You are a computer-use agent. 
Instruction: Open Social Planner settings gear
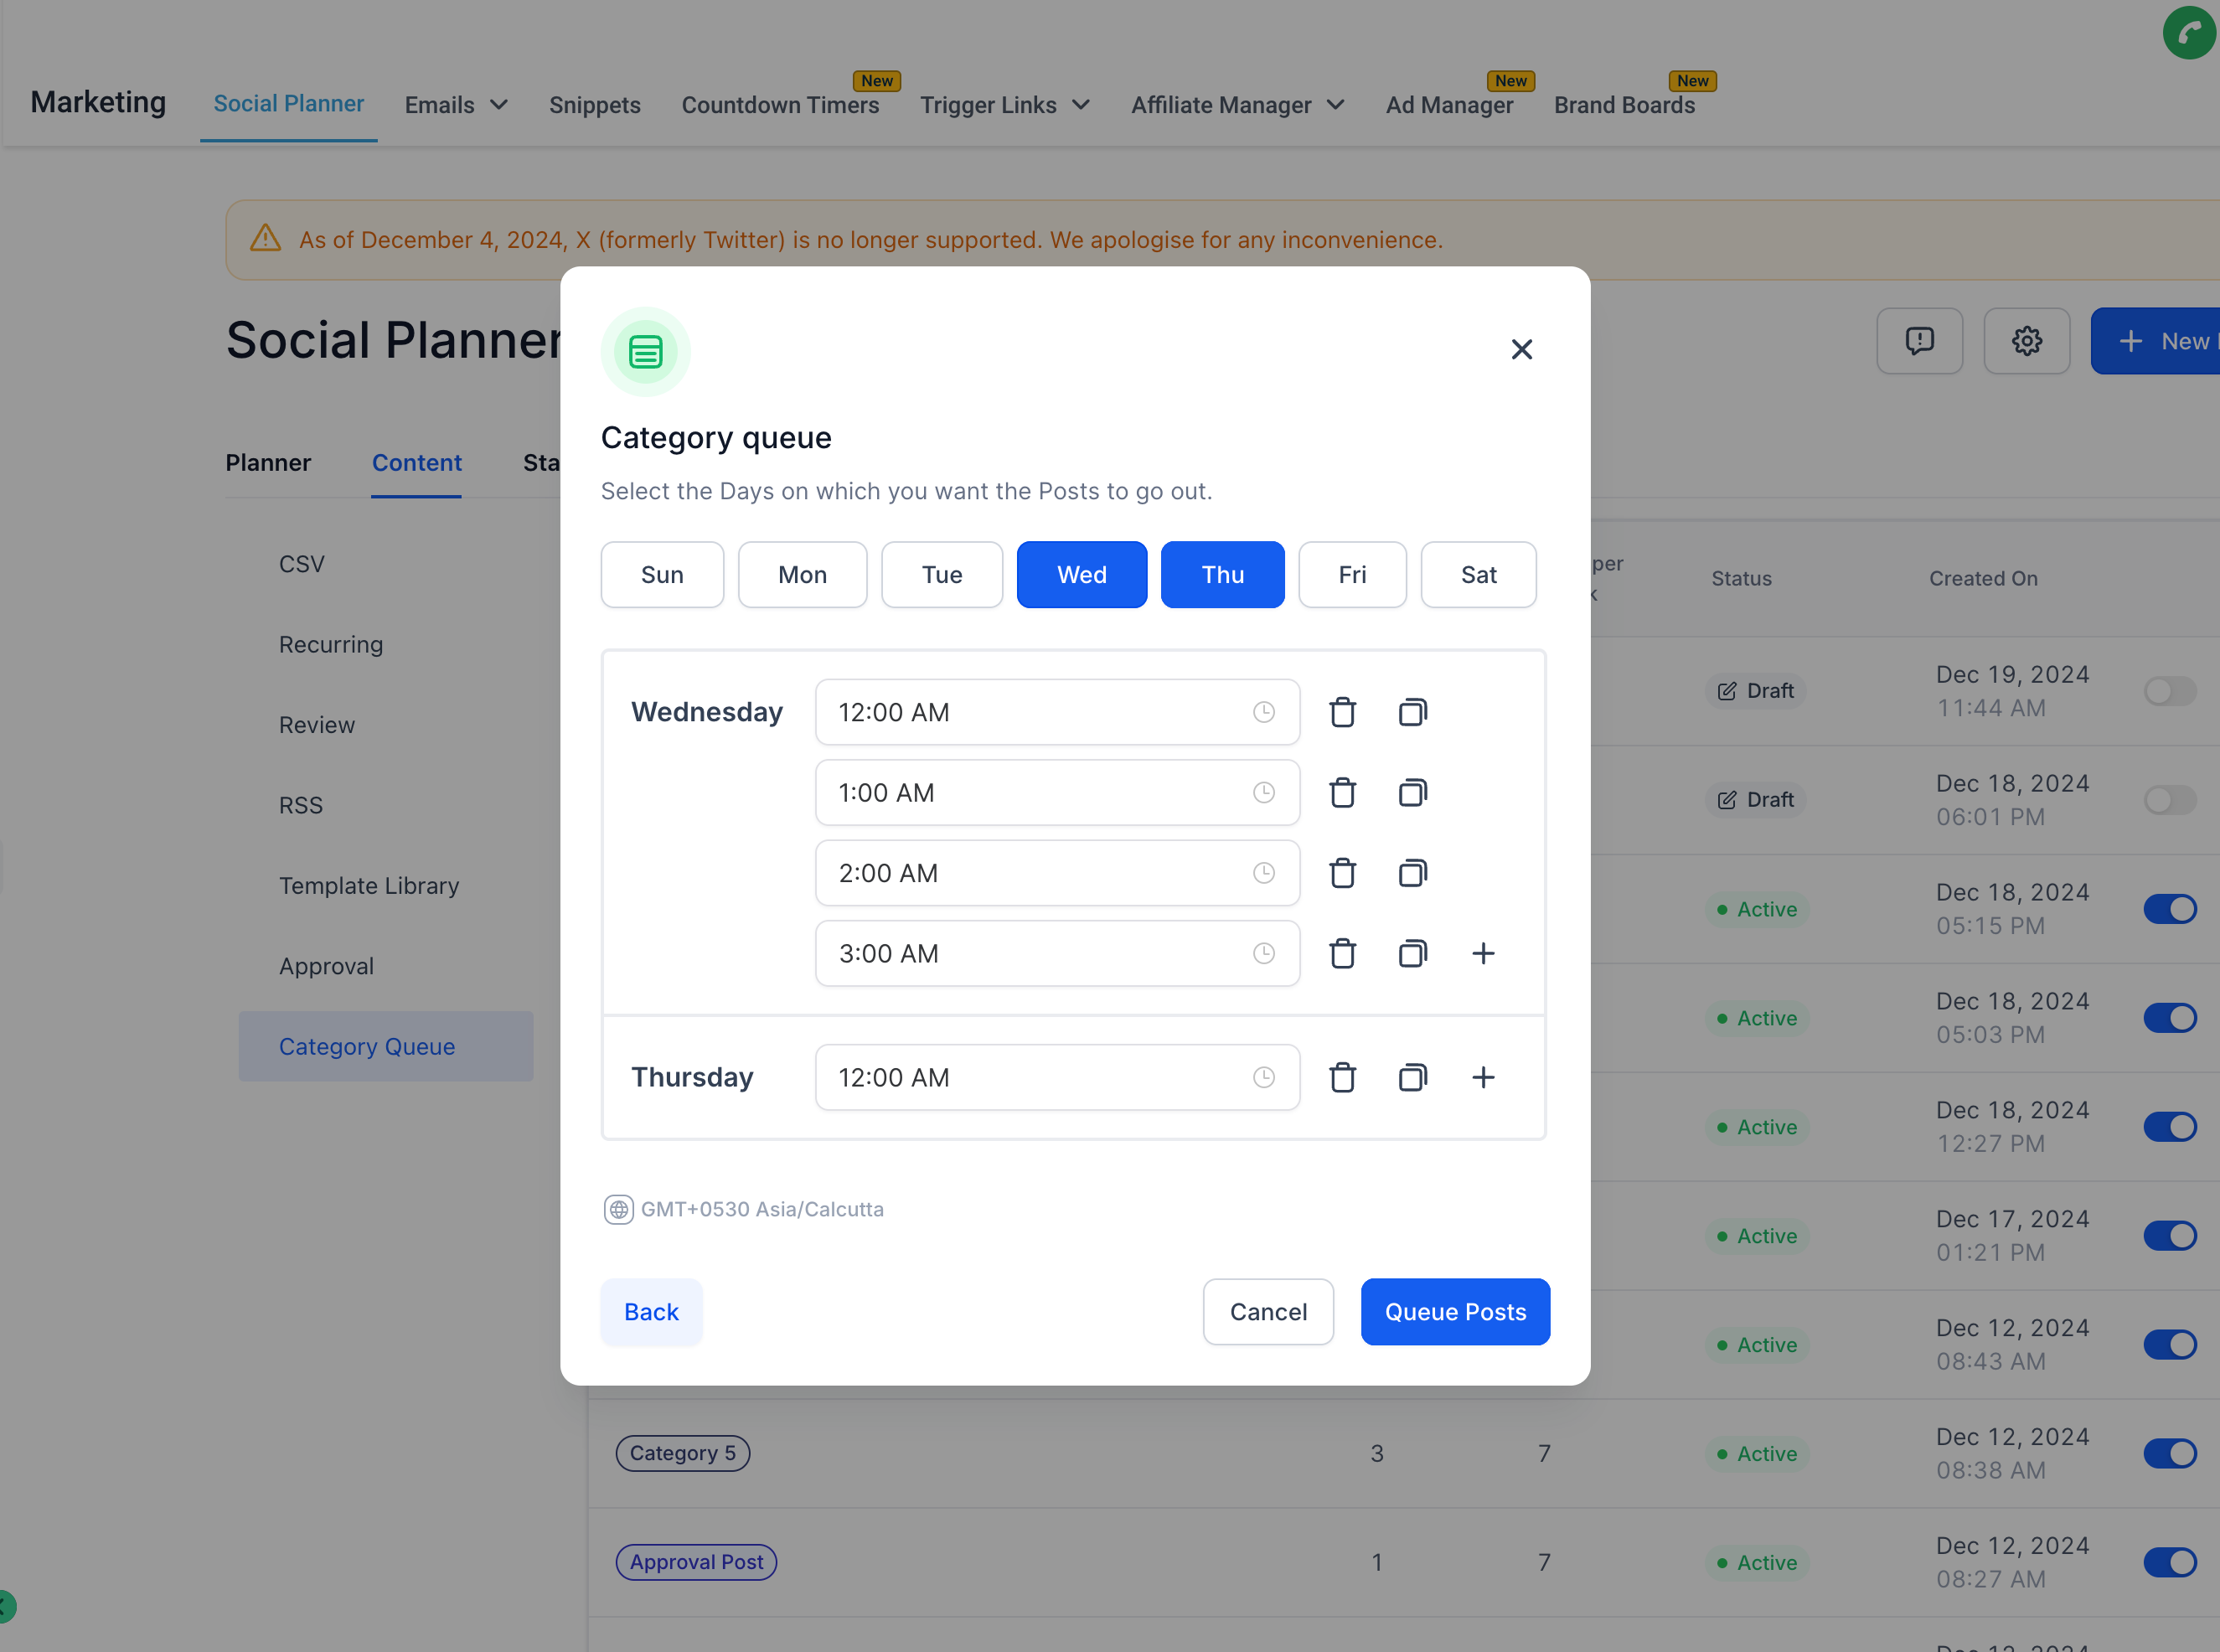[2027, 341]
